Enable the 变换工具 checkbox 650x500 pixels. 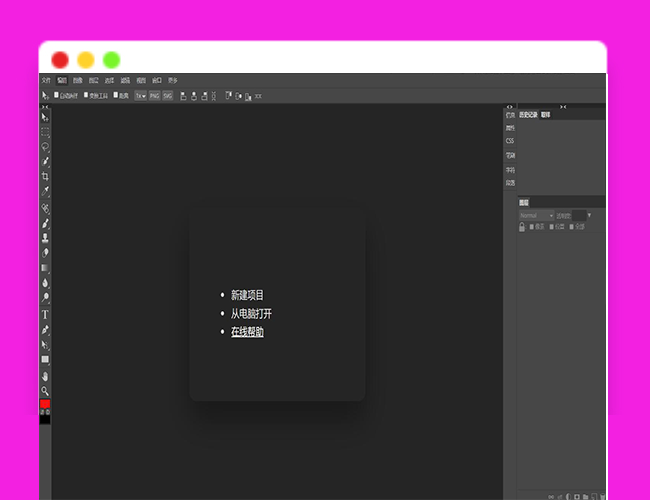click(87, 96)
